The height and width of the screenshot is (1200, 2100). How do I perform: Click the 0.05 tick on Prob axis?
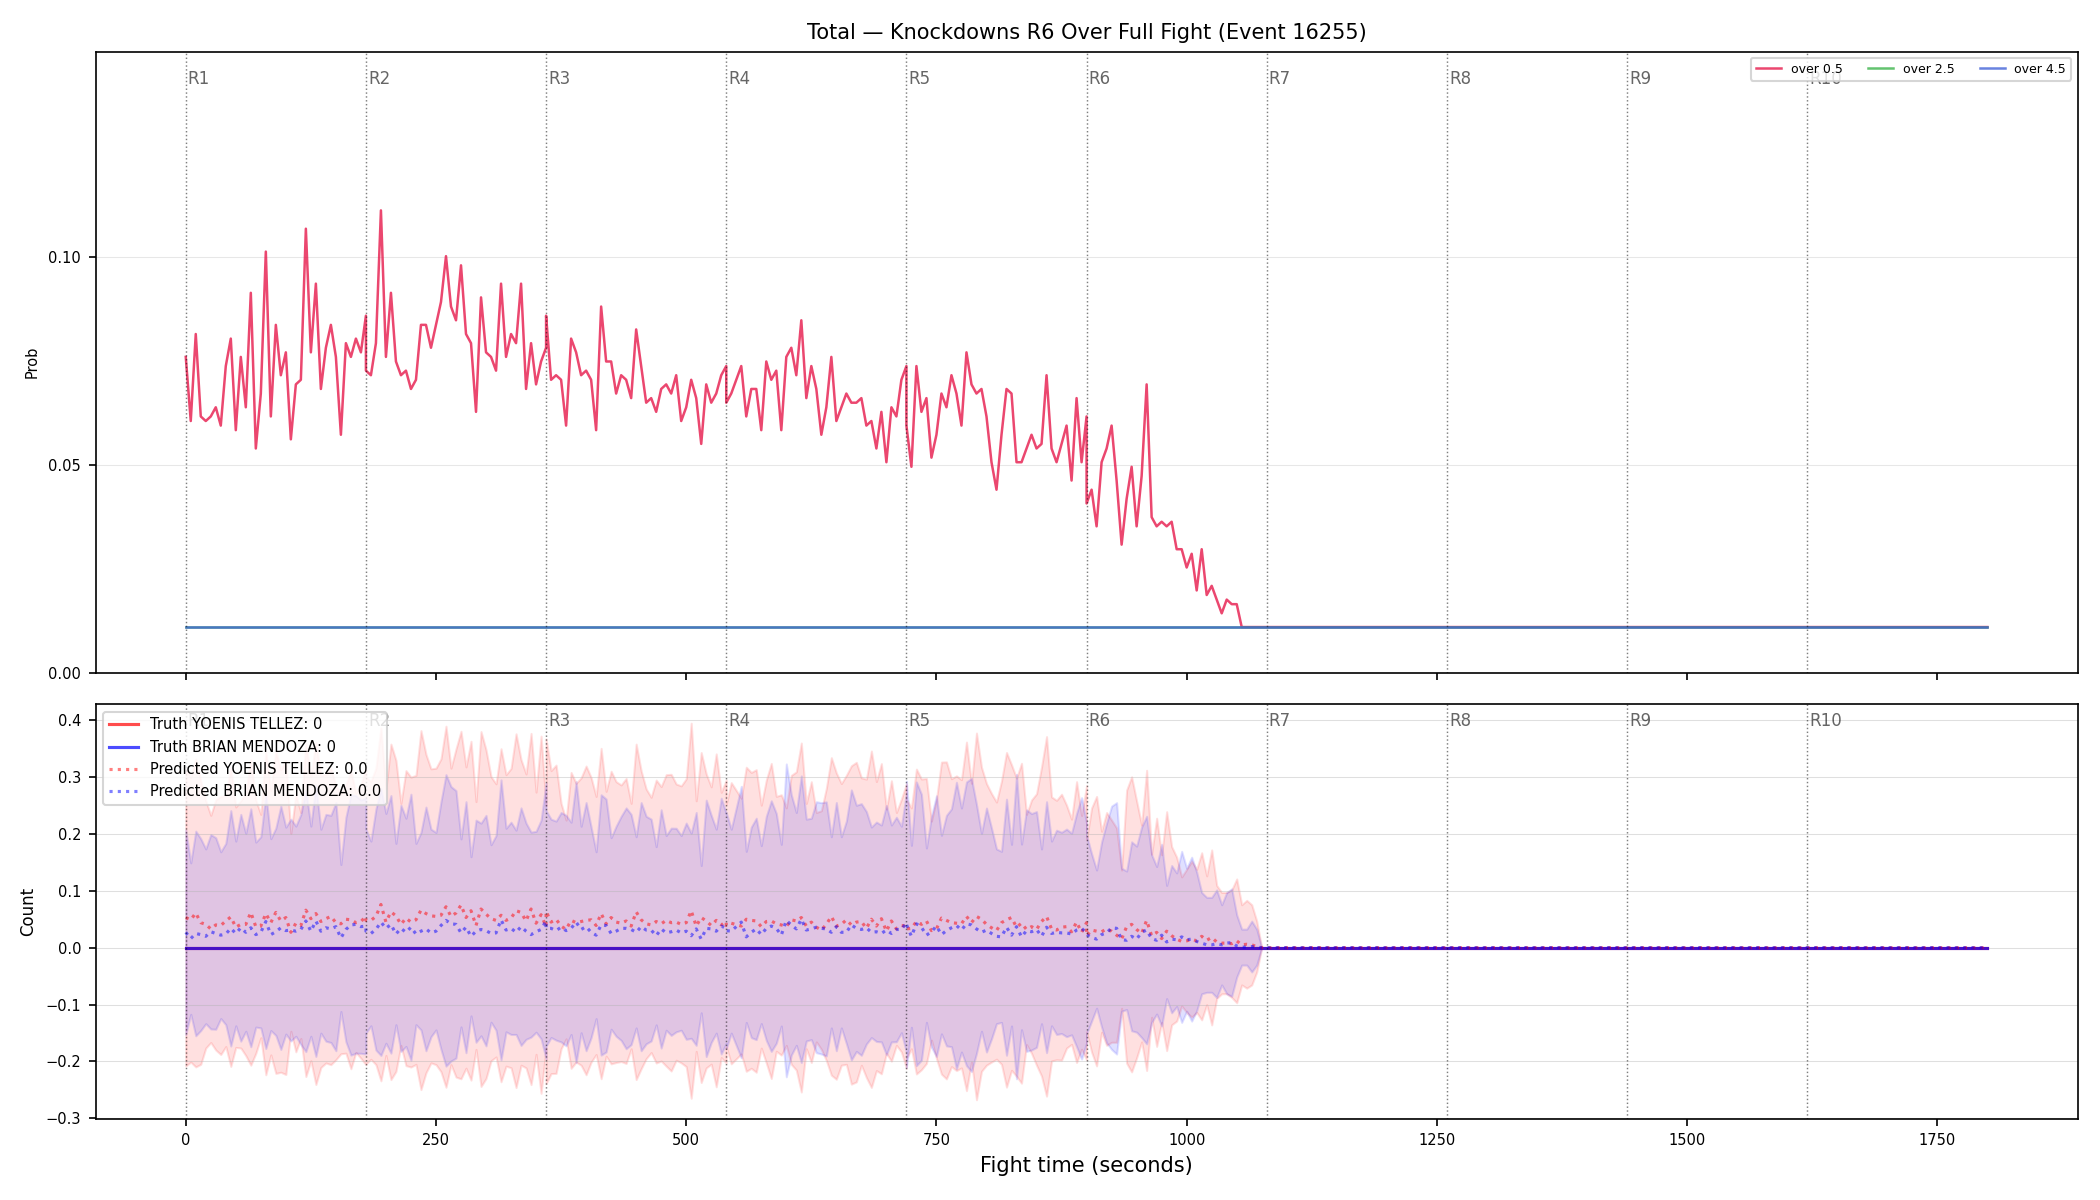point(65,466)
